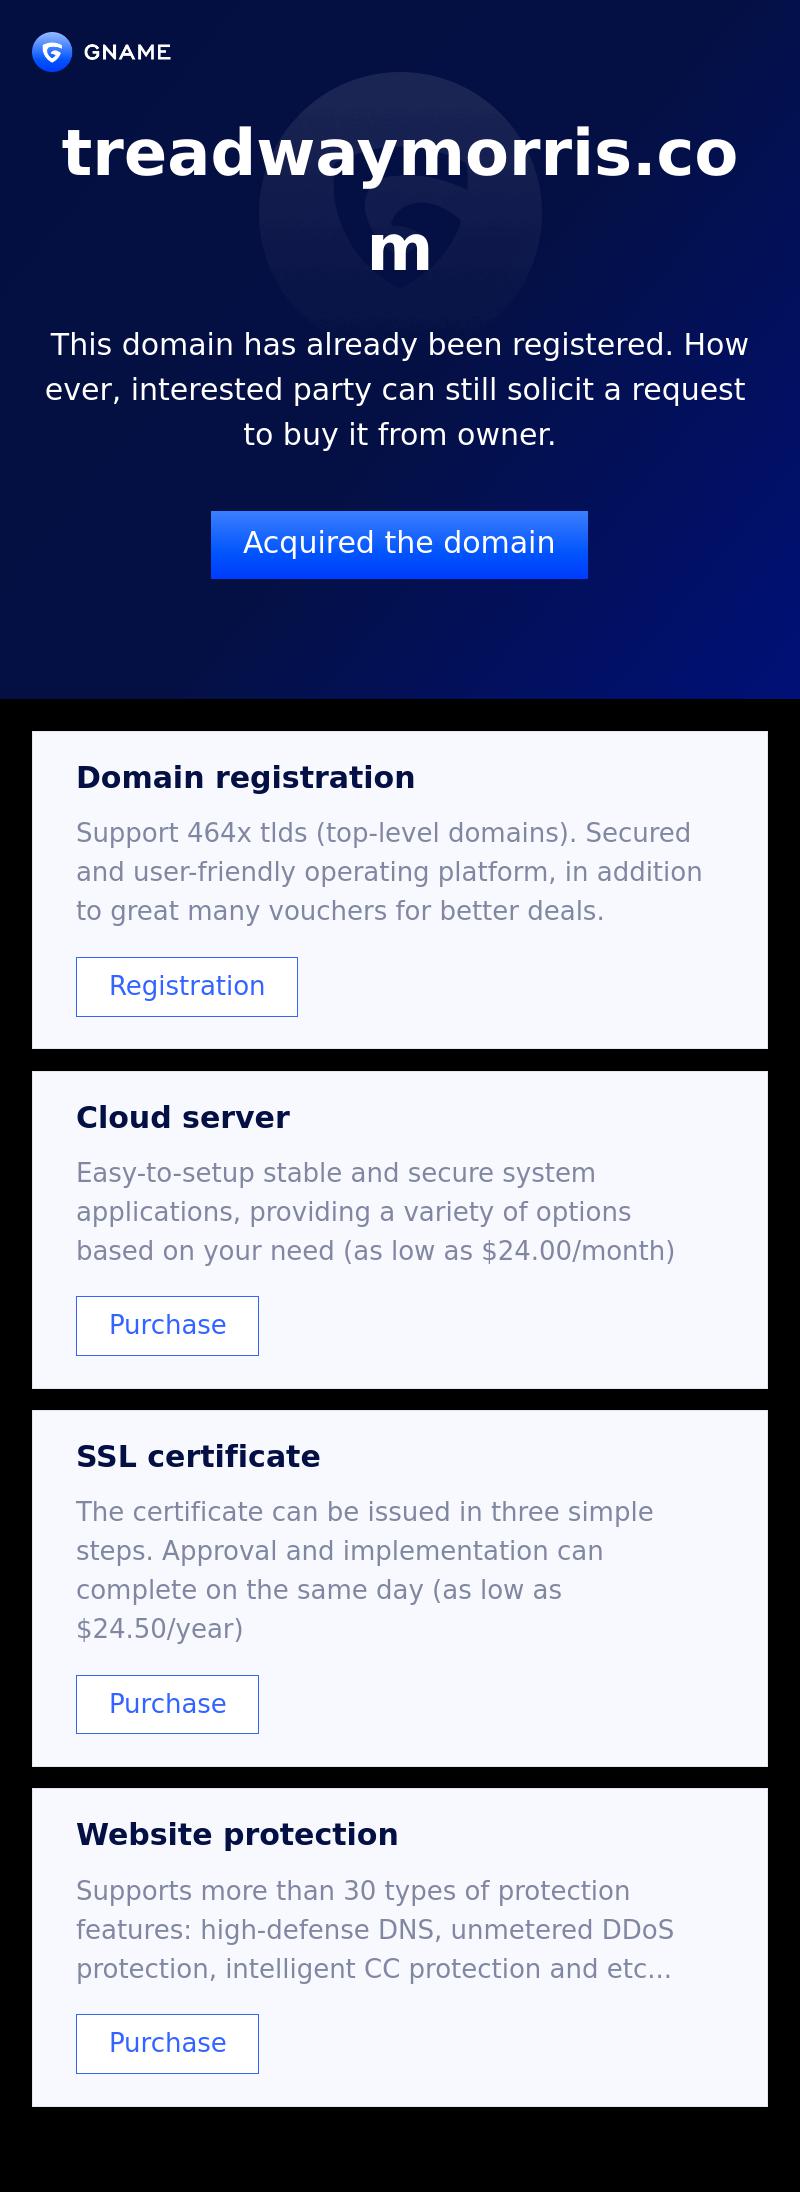The width and height of the screenshot is (800, 2192).
Task: Purchase a Cloud server
Action: pyautogui.click(x=167, y=1325)
